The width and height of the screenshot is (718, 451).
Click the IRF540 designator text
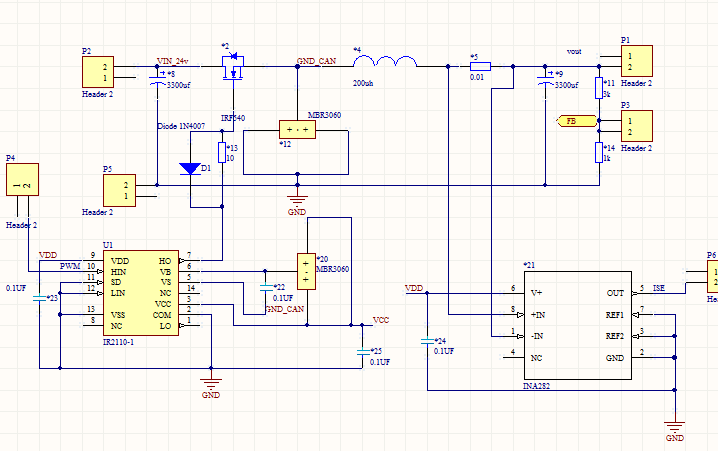coord(233,118)
